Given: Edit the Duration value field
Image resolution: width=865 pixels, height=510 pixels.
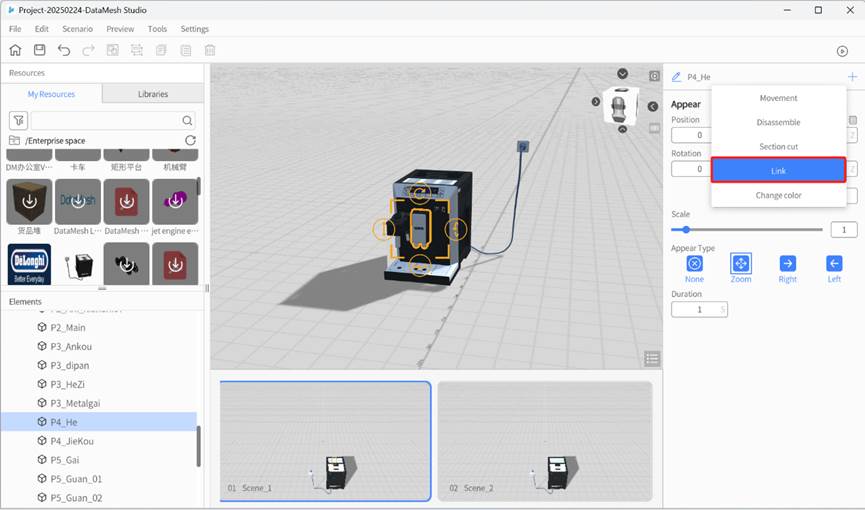Looking at the screenshot, I should click(x=699, y=310).
